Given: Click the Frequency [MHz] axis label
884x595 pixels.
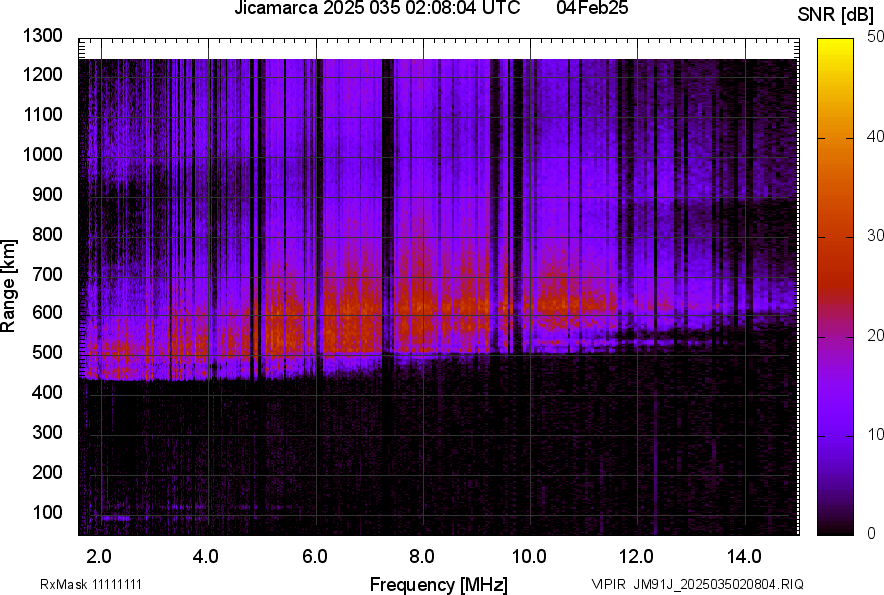Looking at the screenshot, I should pyautogui.click(x=438, y=584).
